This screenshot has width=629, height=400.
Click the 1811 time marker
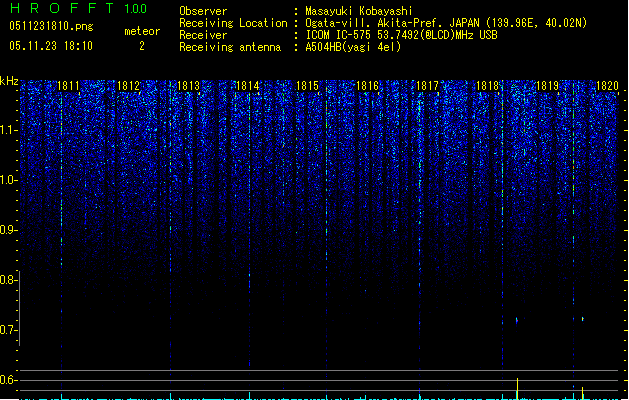click(x=68, y=86)
